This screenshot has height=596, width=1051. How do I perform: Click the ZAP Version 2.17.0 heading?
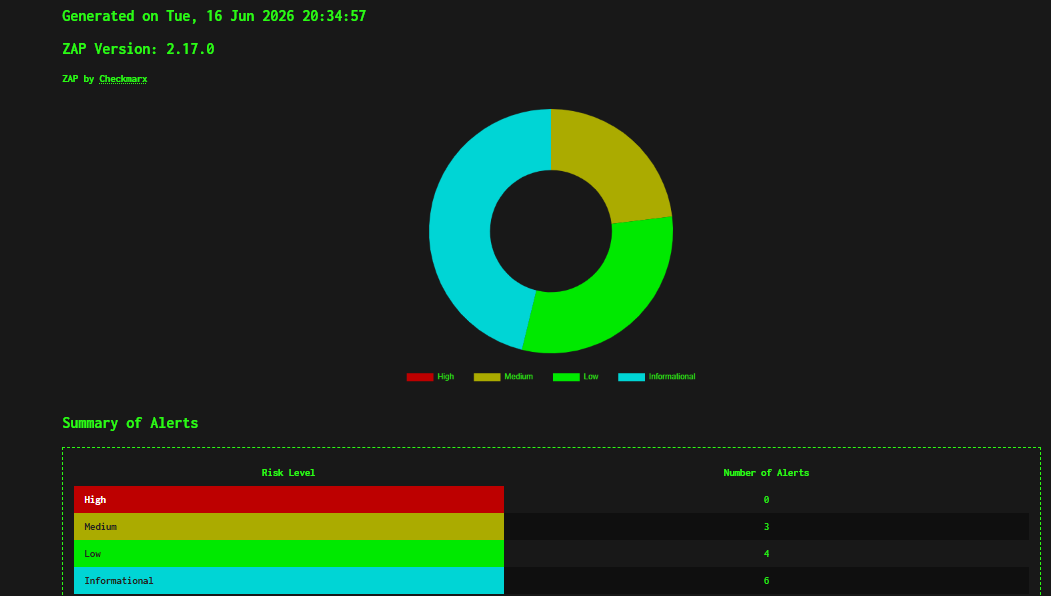click(138, 49)
